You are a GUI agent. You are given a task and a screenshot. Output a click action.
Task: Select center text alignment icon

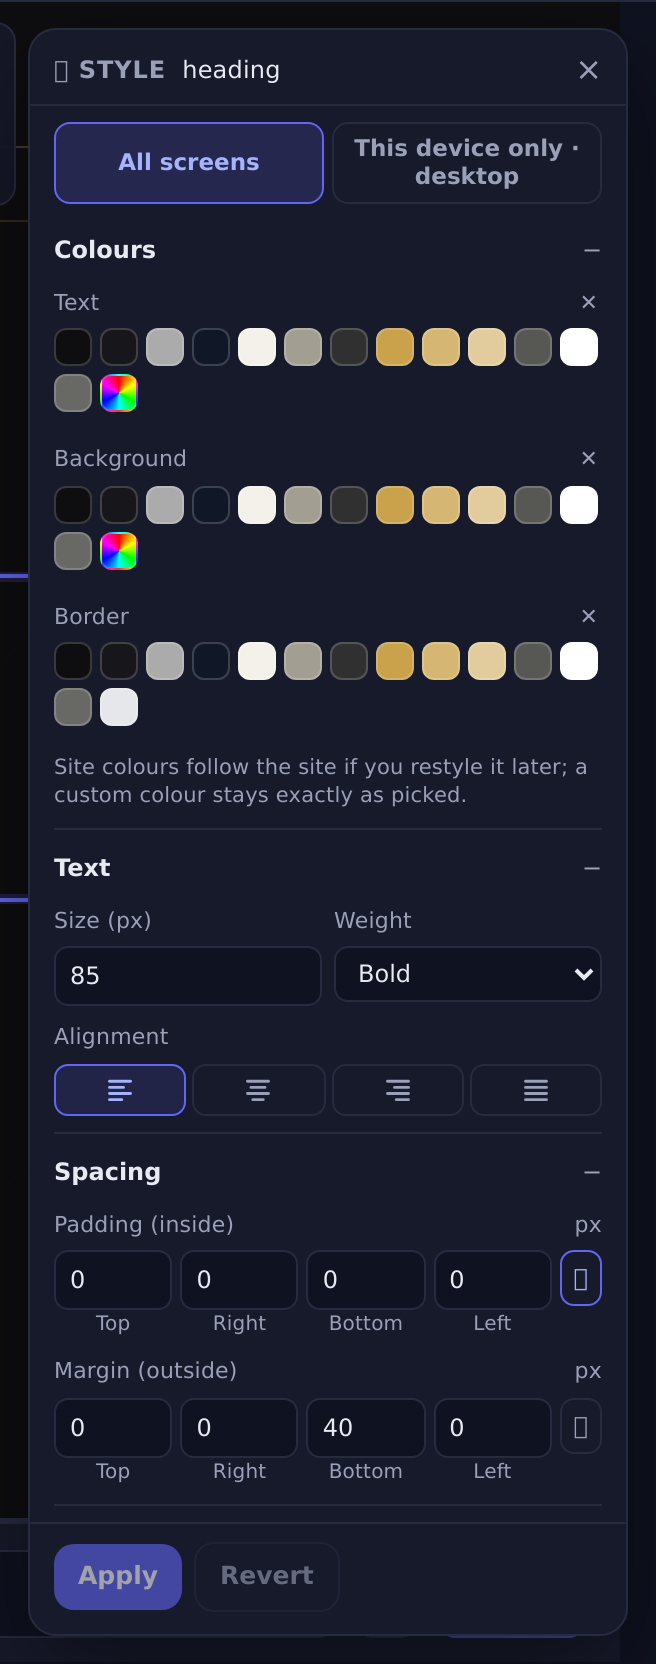coord(258,1090)
